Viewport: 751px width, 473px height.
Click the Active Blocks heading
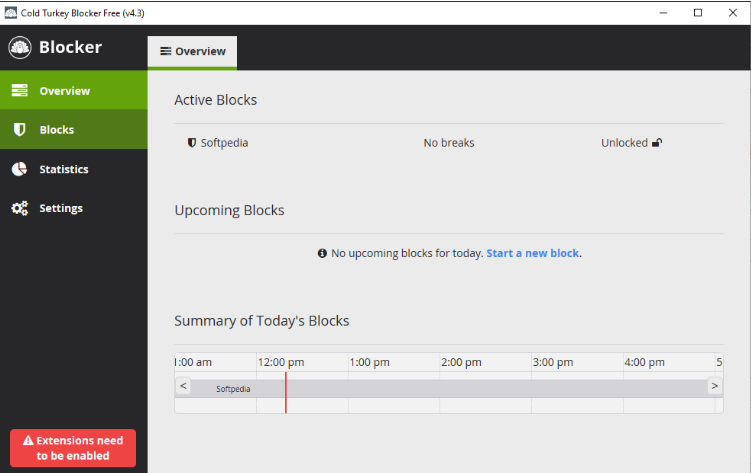tap(216, 100)
